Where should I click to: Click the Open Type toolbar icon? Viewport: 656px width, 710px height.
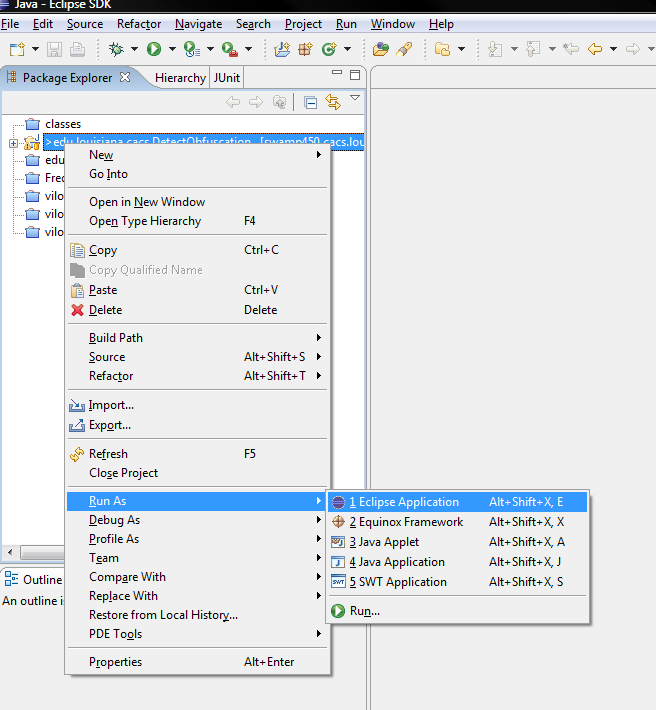coord(381,49)
